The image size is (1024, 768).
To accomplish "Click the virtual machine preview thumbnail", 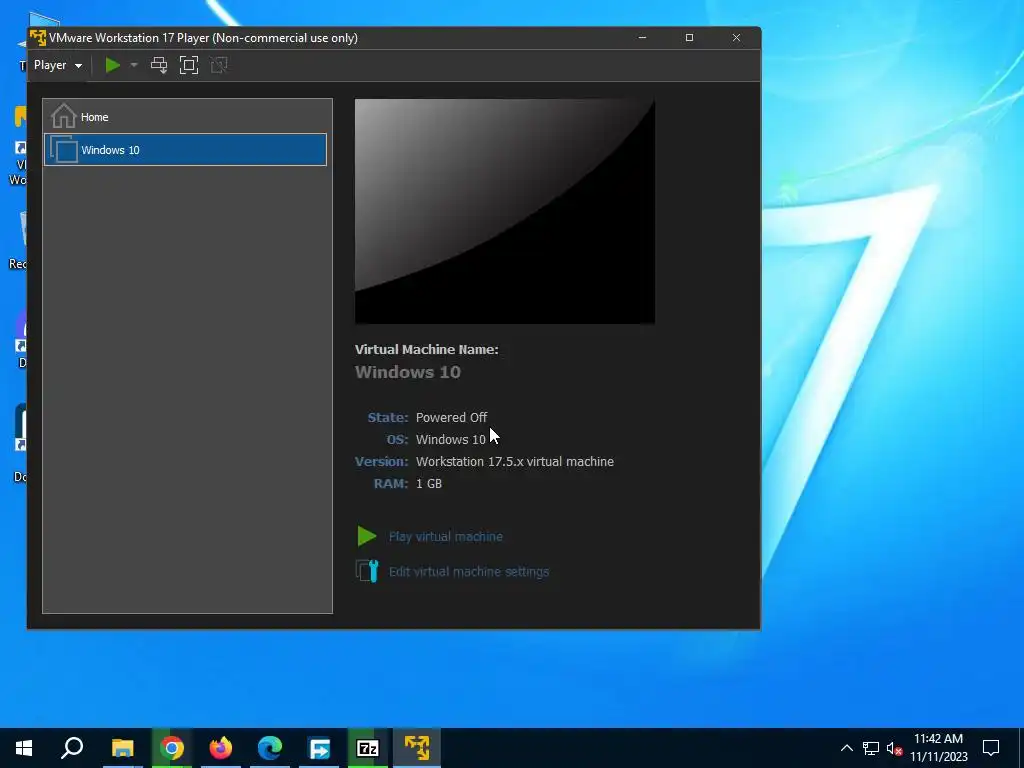I will (x=505, y=211).
